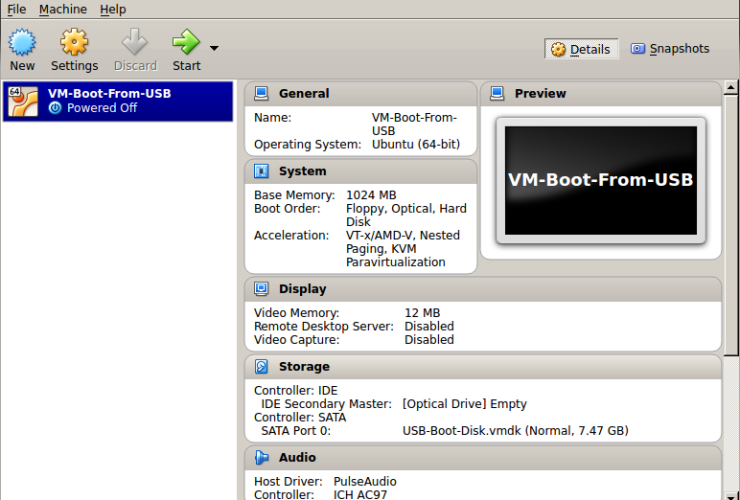The height and width of the screenshot is (500, 740).
Task: Click the System section header title
Action: (302, 172)
